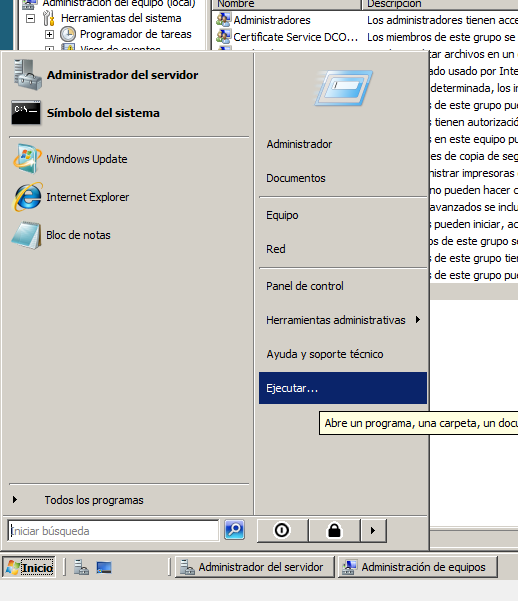Select Administradores group row
The image size is (518, 601).
[x=271, y=20]
